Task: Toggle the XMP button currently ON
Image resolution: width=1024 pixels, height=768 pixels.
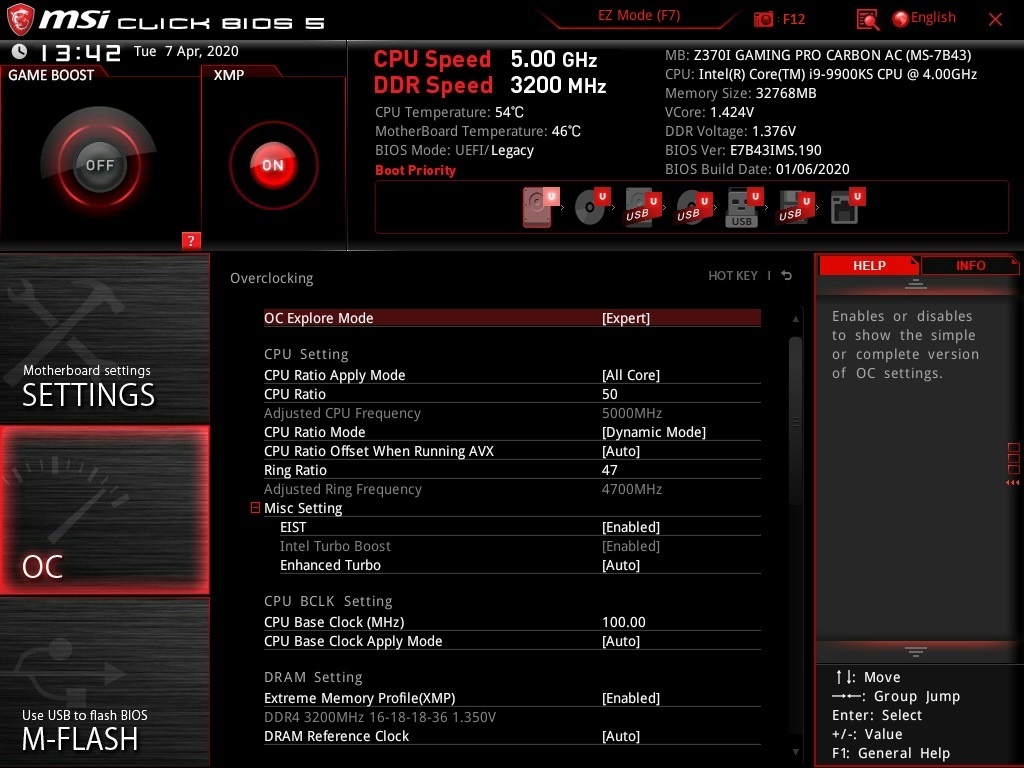Action: [273, 165]
